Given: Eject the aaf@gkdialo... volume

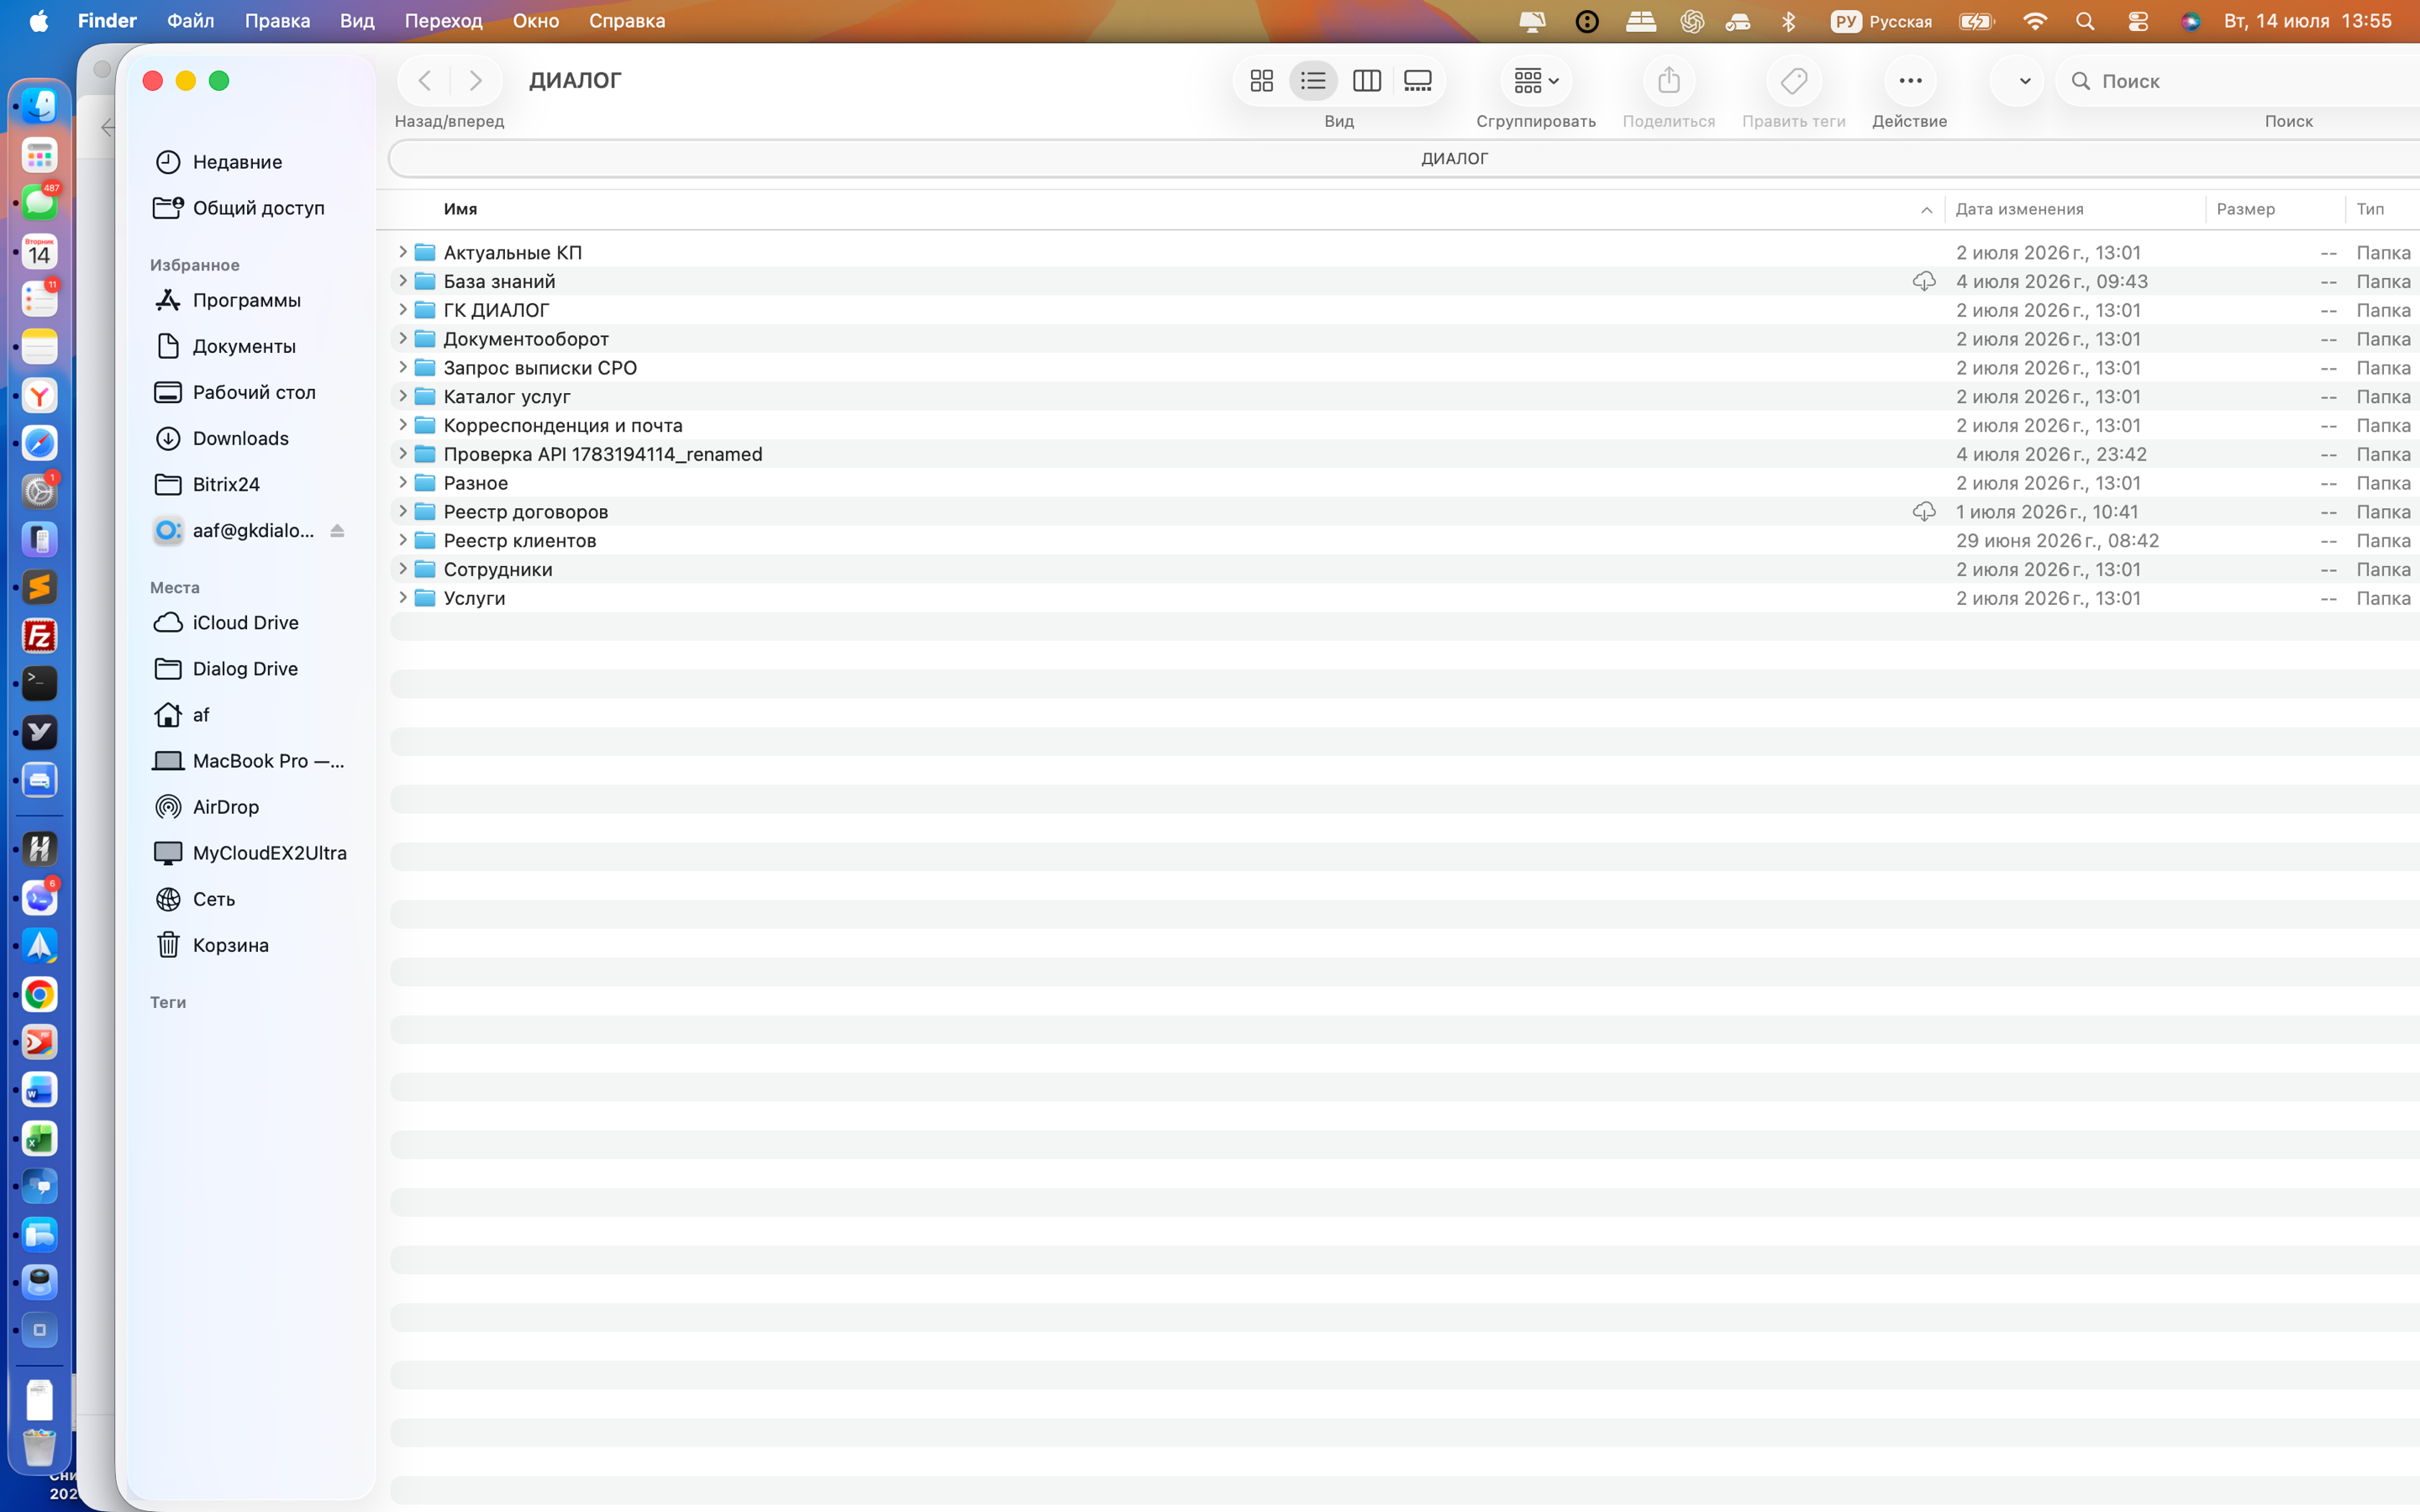Looking at the screenshot, I should pyautogui.click(x=337, y=531).
